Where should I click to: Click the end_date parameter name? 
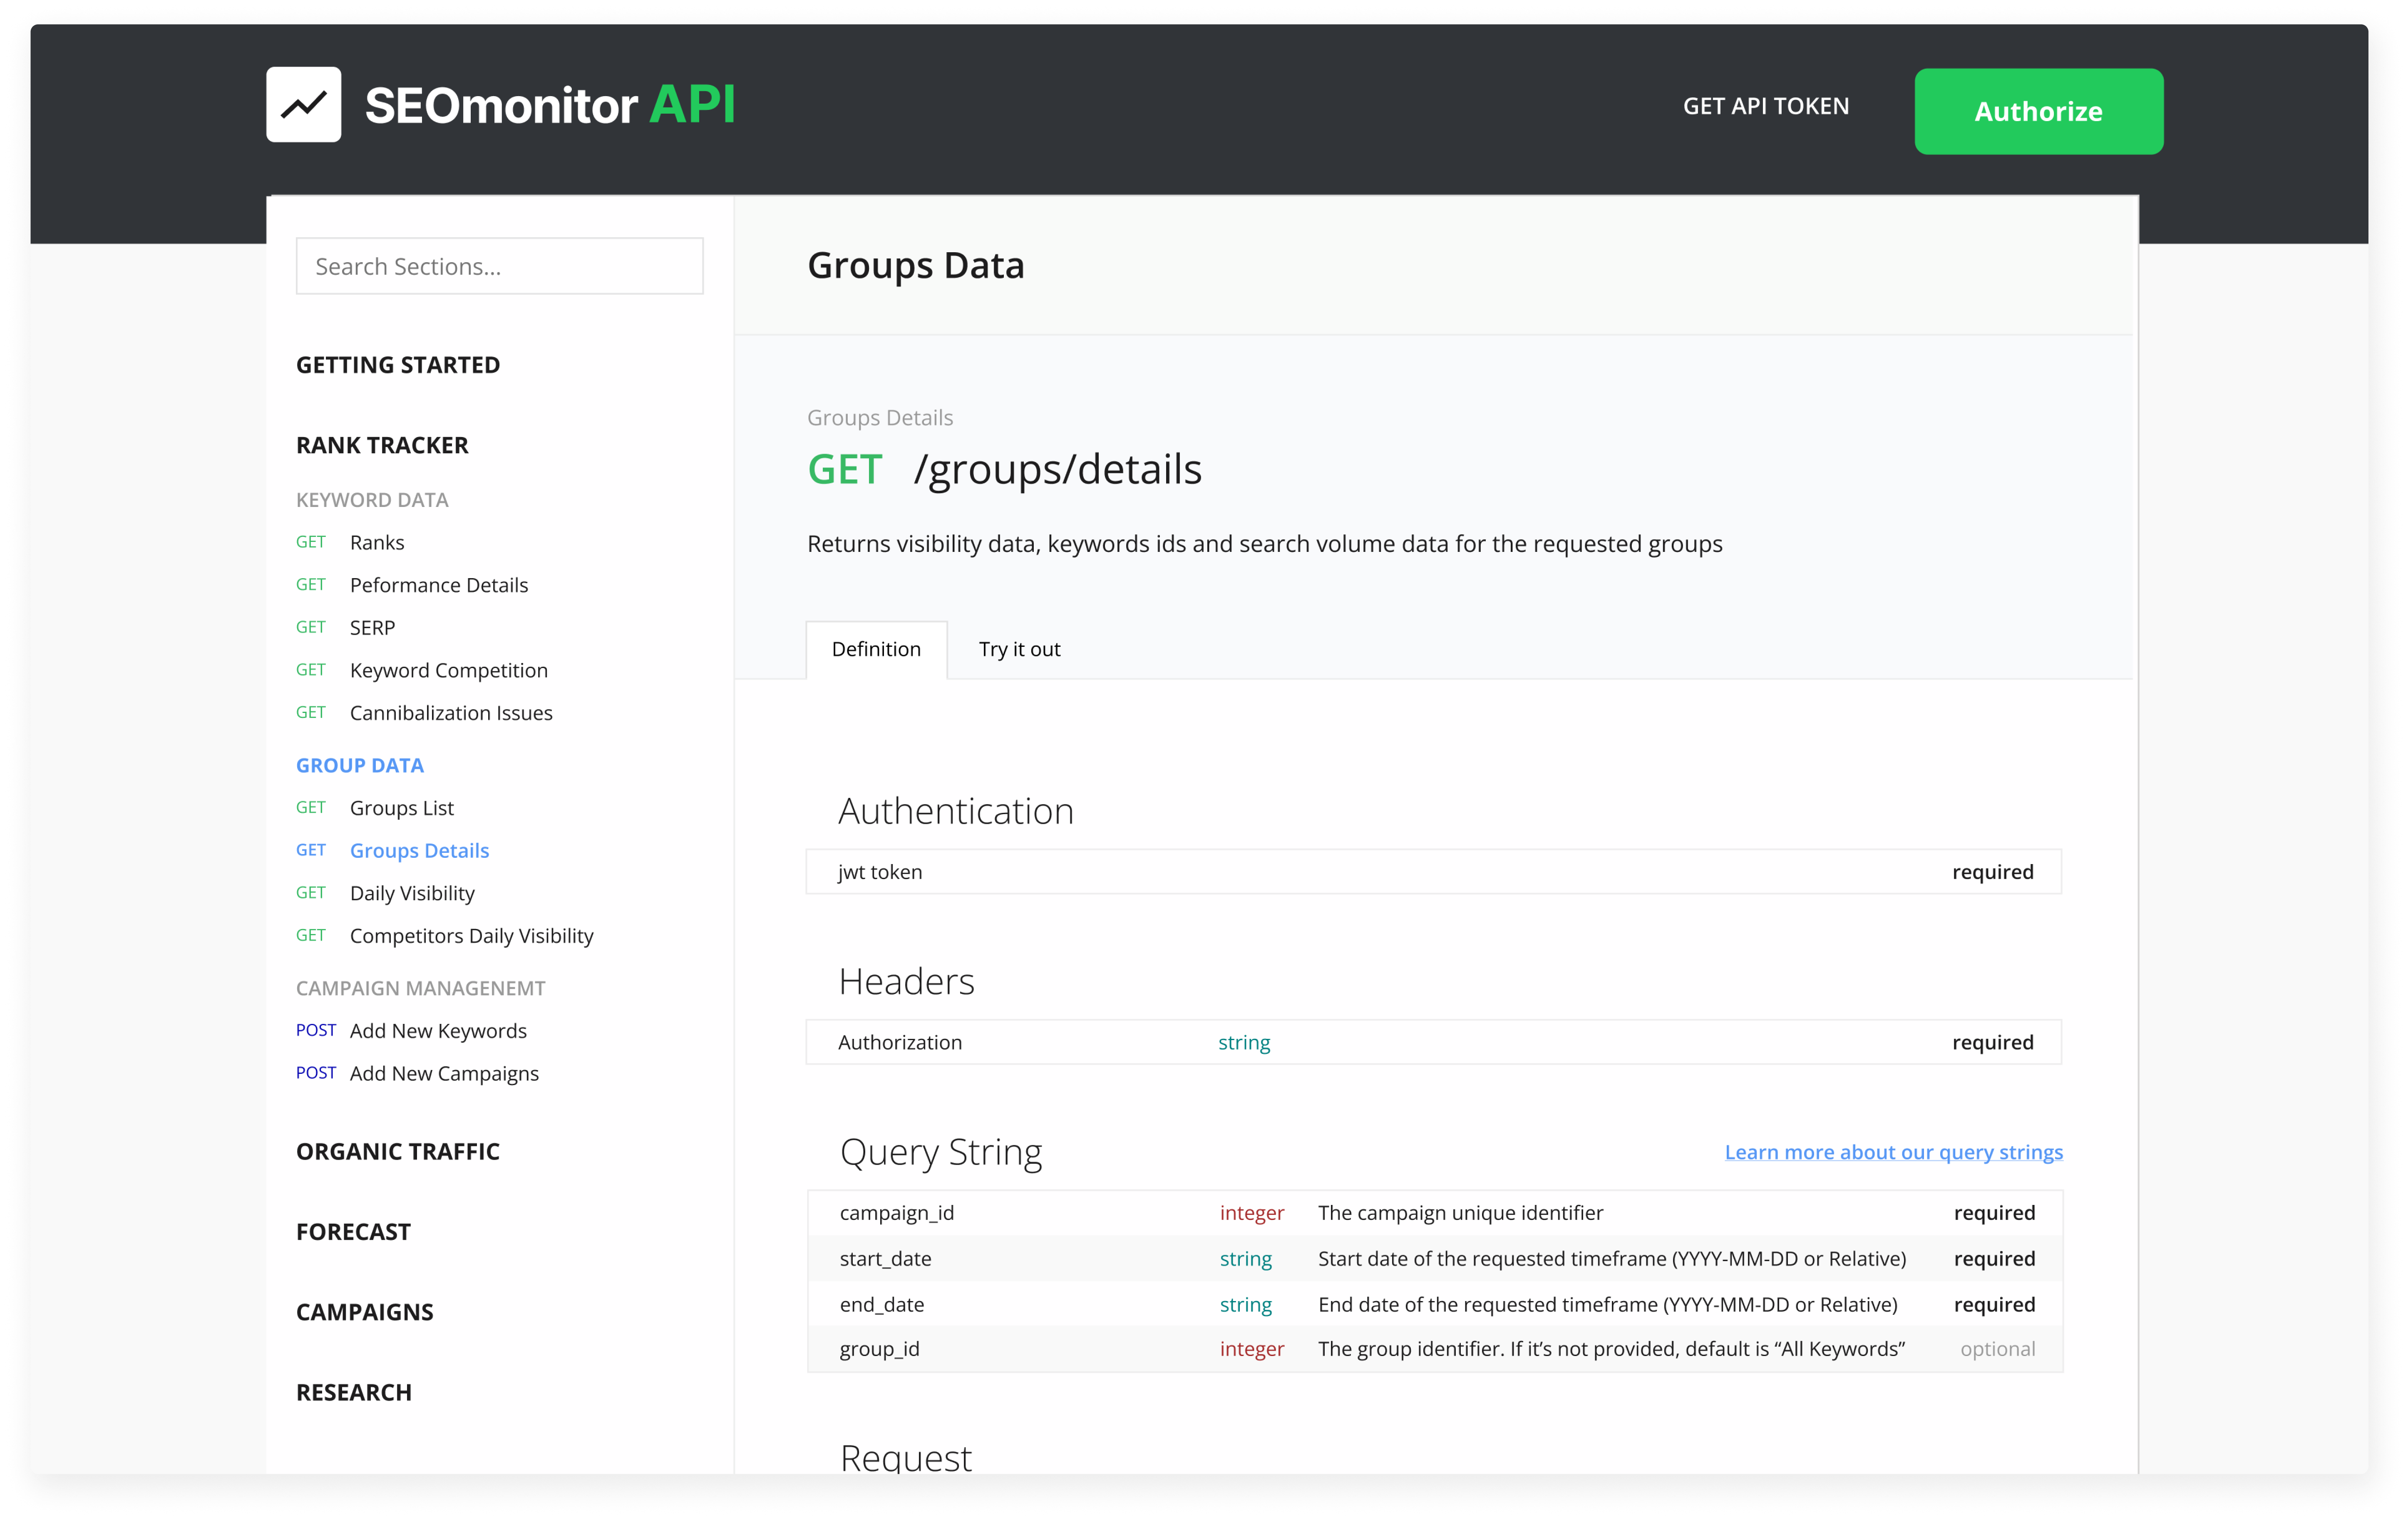[x=881, y=1305]
